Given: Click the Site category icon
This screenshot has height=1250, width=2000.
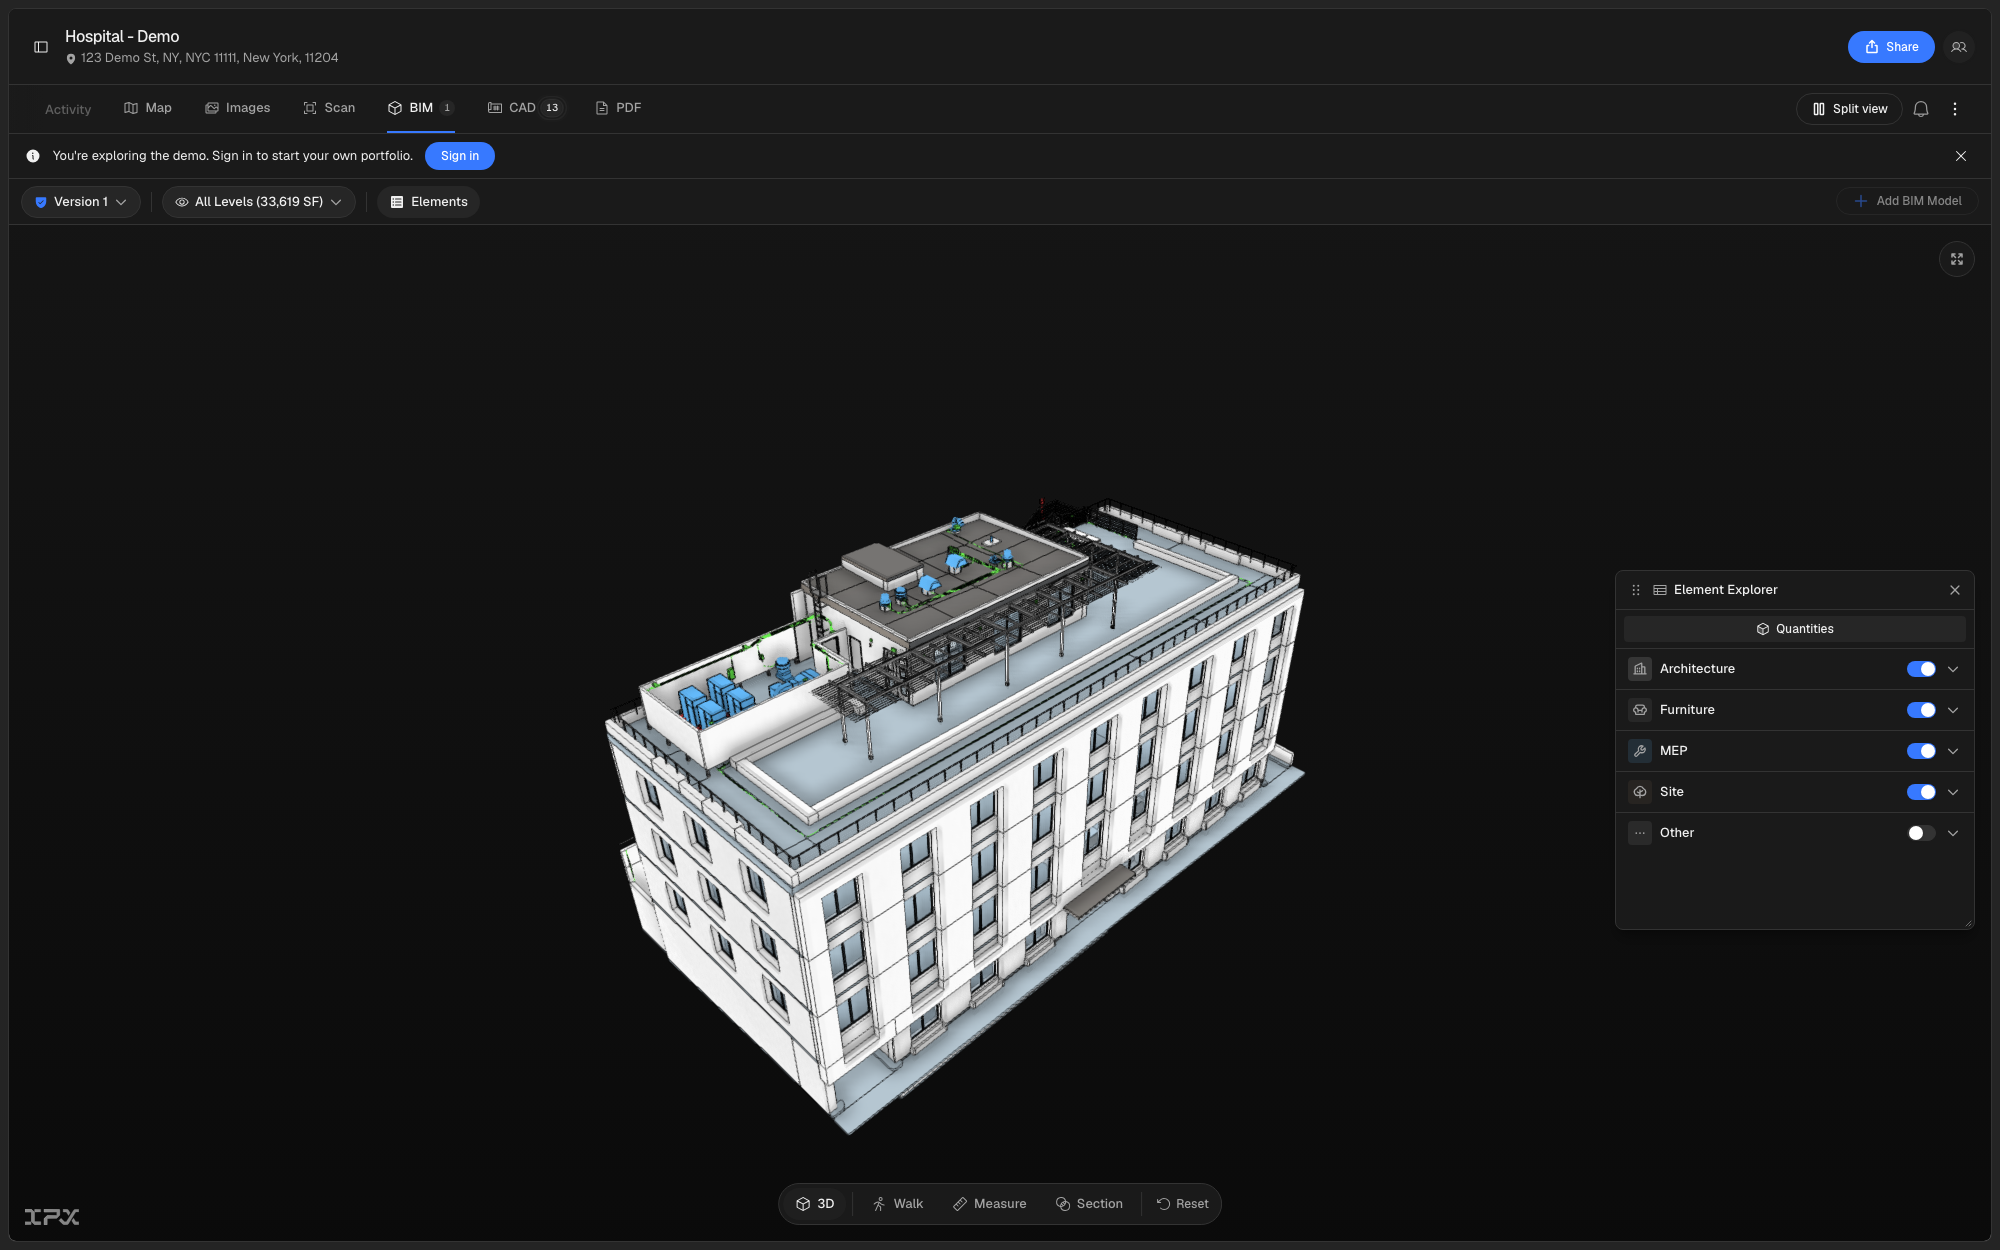Looking at the screenshot, I should pos(1640,792).
